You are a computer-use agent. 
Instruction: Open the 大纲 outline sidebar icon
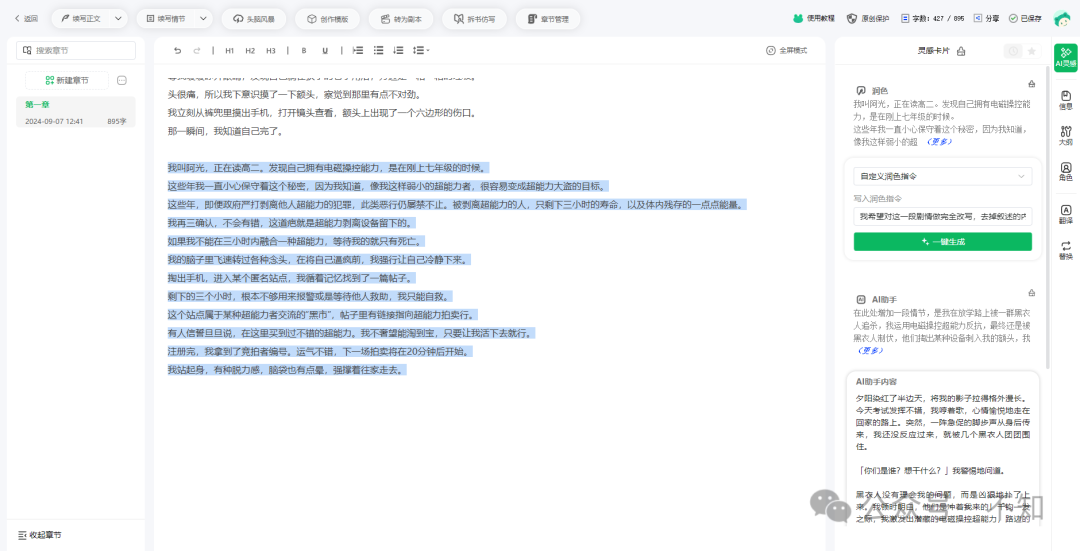pyautogui.click(x=1065, y=136)
